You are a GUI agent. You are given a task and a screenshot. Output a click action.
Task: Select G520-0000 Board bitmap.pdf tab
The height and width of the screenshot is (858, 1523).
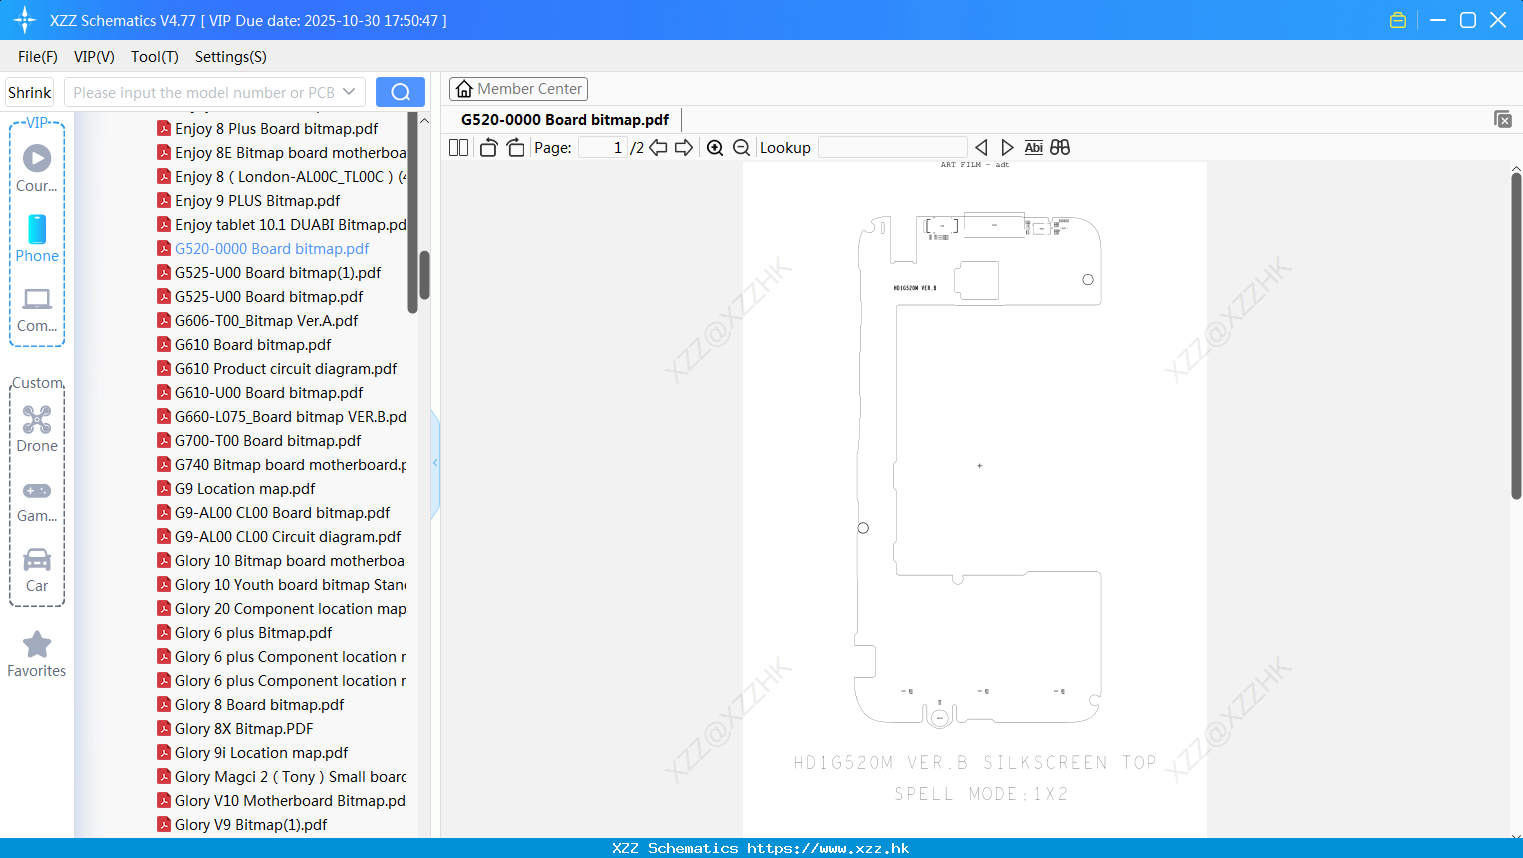click(x=565, y=119)
